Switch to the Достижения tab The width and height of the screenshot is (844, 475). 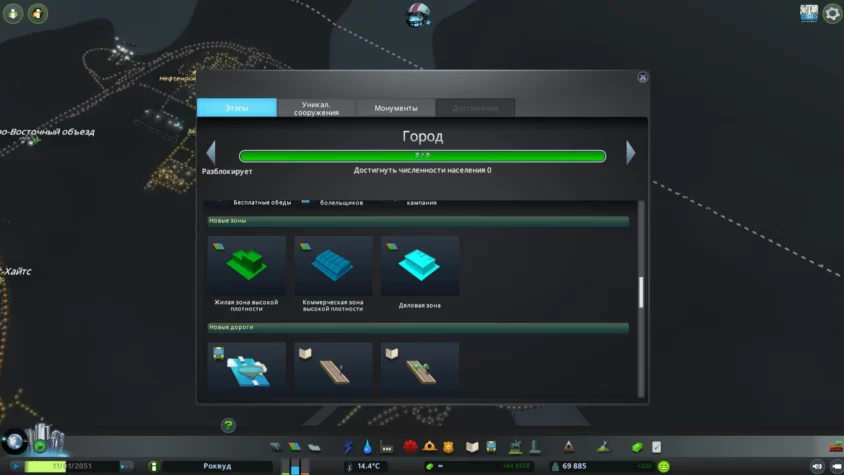click(475, 108)
